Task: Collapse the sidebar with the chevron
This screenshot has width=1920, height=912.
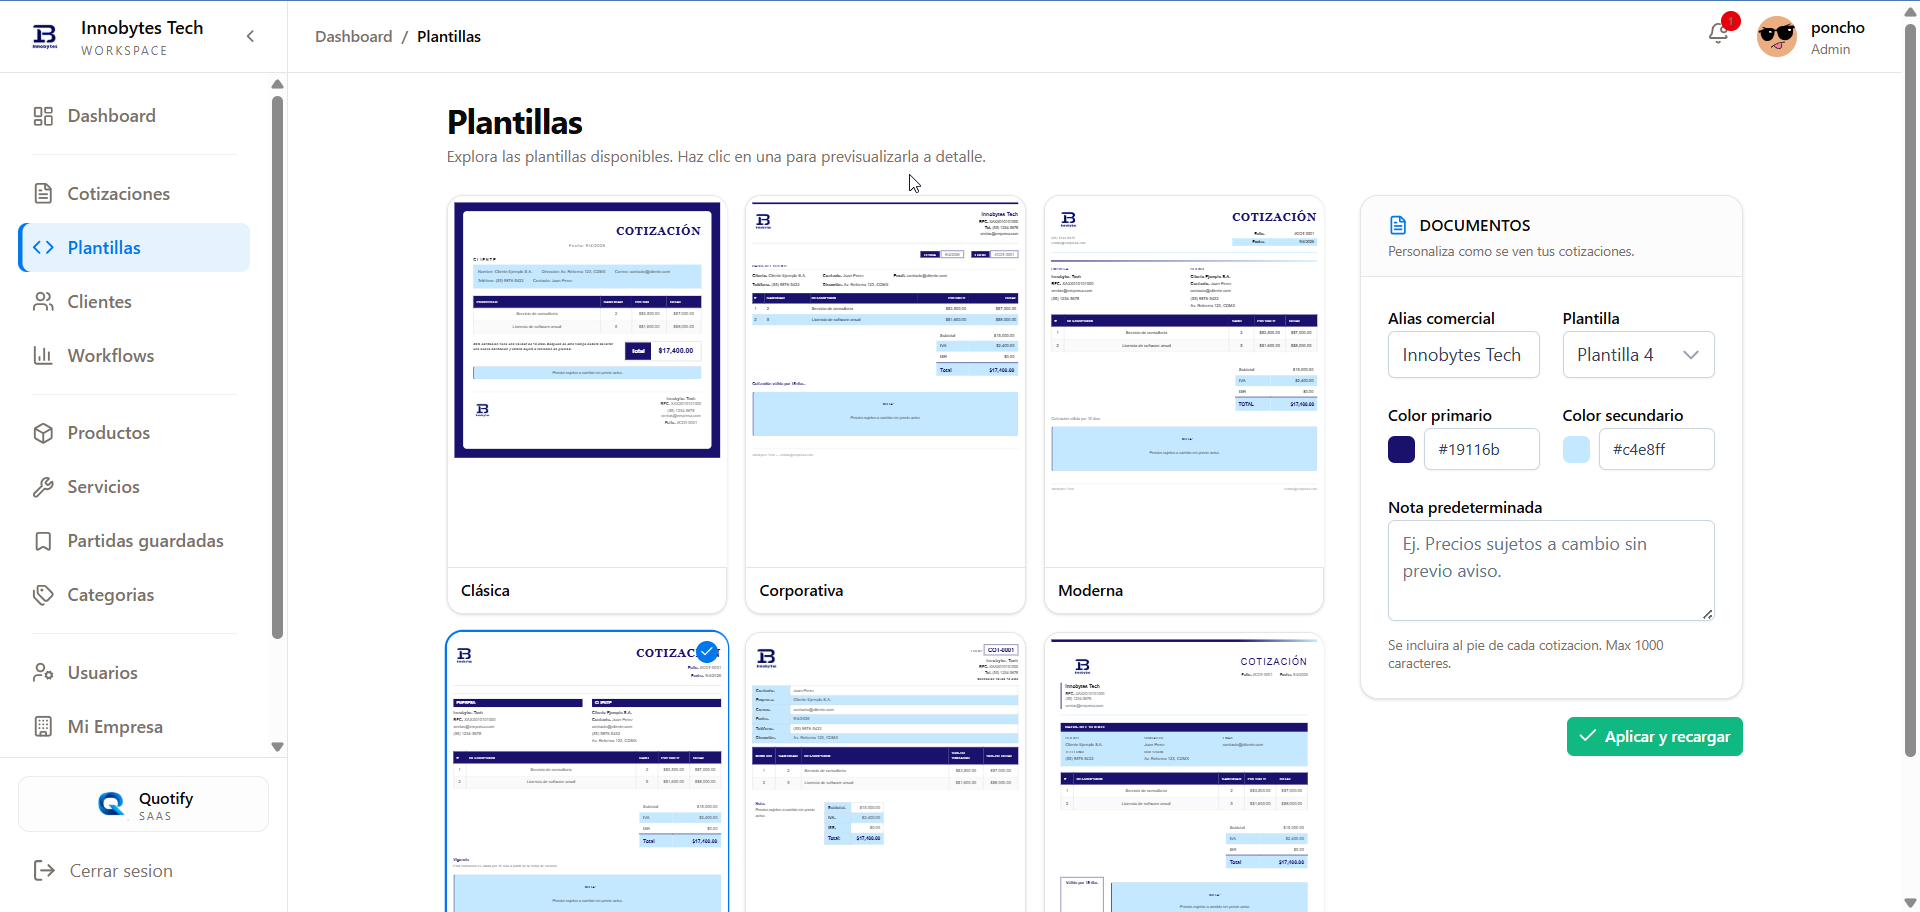Action: (x=250, y=37)
